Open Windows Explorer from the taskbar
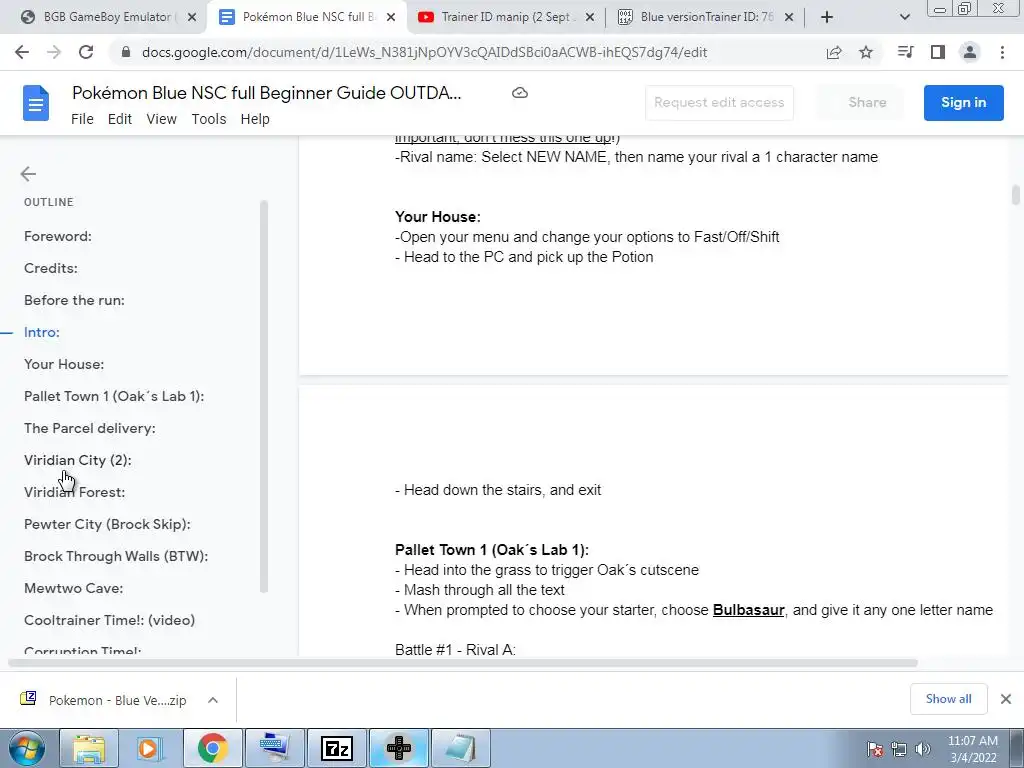Viewport: 1024px width, 768px height. pyautogui.click(x=89, y=749)
